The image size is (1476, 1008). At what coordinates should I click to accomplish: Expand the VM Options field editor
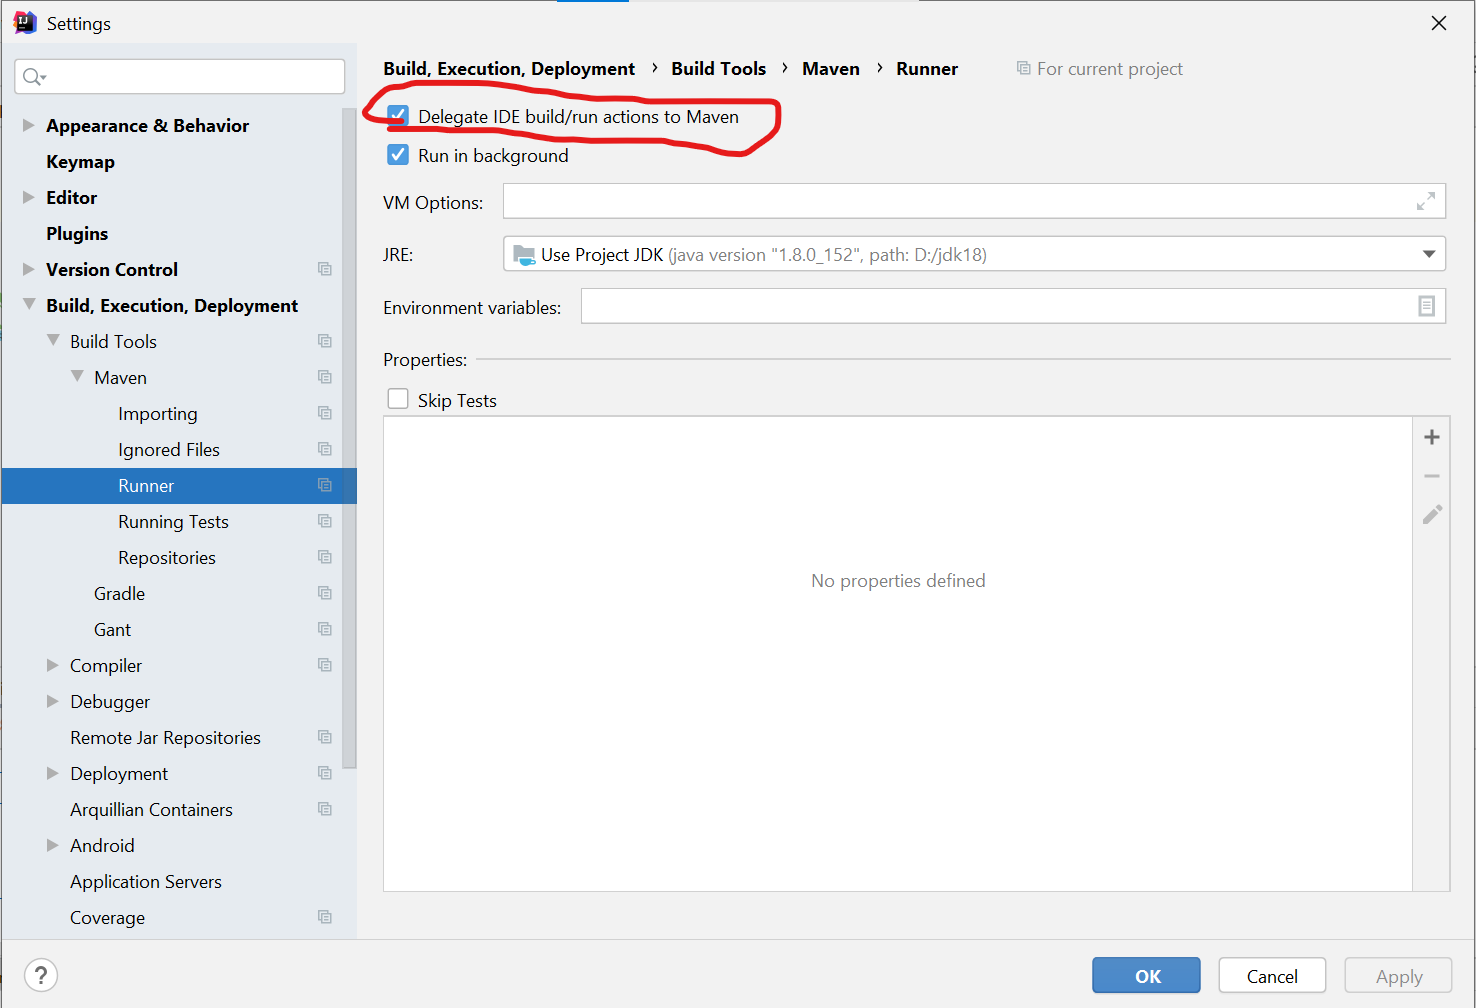tap(1426, 201)
